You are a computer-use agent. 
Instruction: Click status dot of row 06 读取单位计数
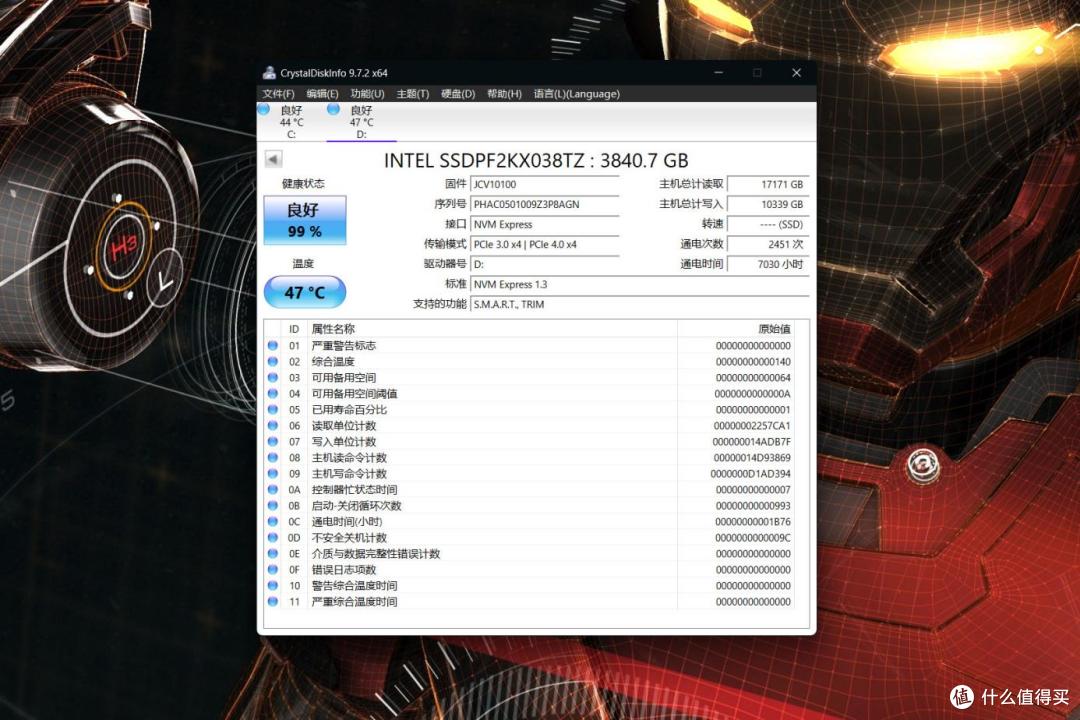tap(273, 425)
